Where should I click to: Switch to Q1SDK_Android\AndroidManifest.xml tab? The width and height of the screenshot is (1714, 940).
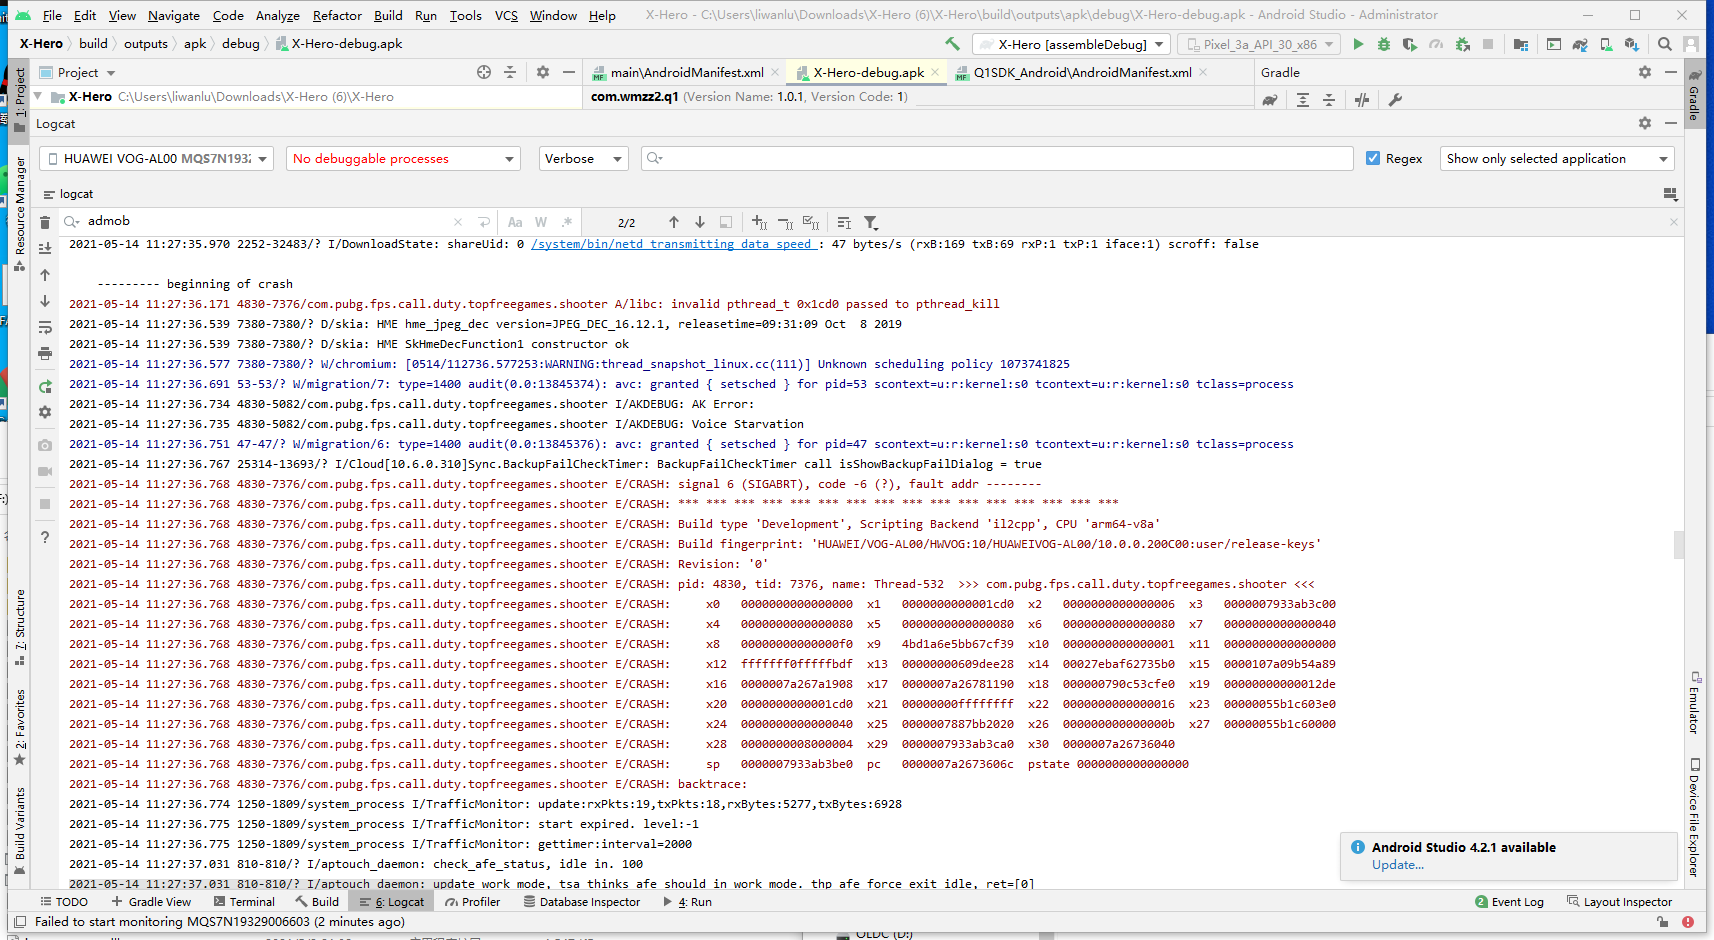[1080, 72]
